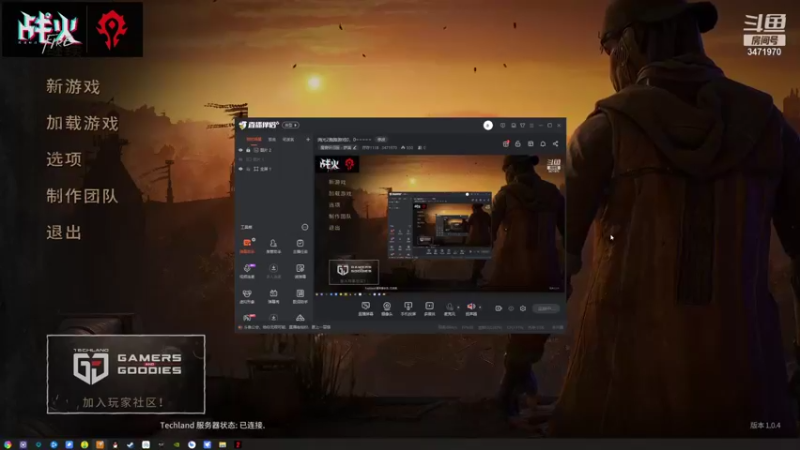
Task: Start a new game via 新游戏
Action: coord(73,87)
